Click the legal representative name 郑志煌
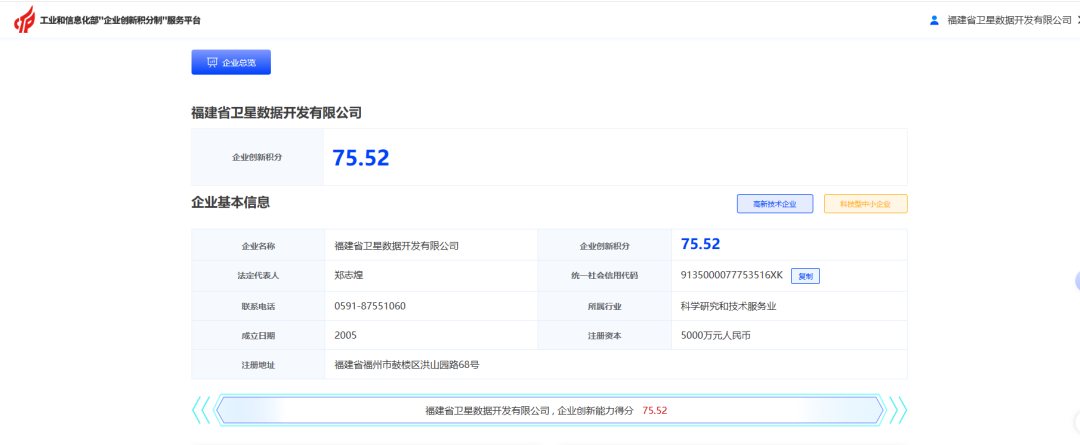 350,276
